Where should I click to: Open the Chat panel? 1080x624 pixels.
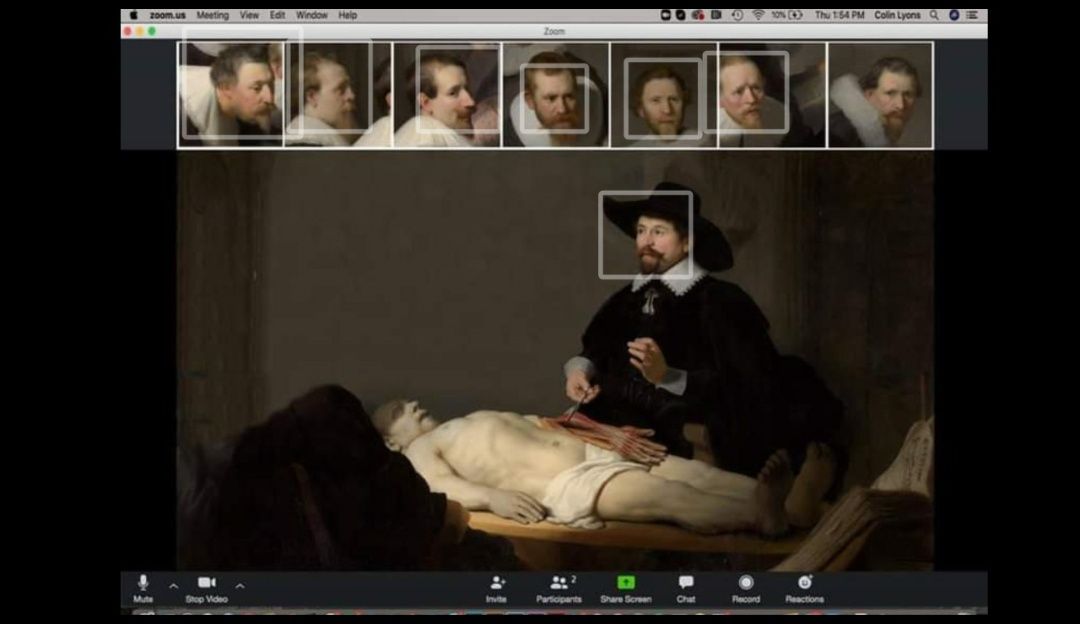(685, 589)
